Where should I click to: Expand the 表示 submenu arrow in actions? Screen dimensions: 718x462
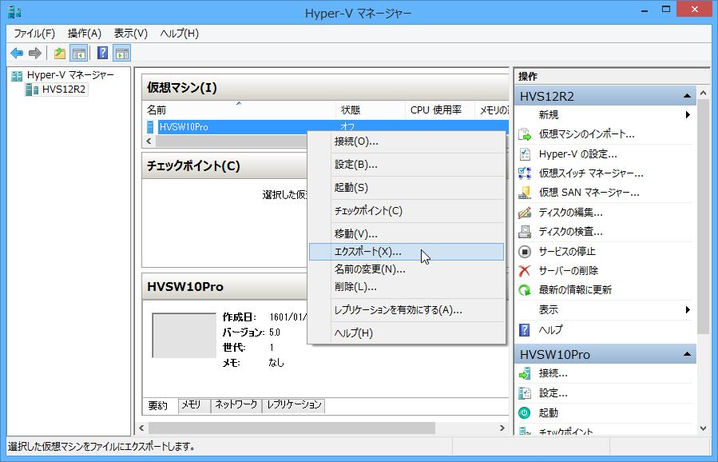(x=688, y=310)
